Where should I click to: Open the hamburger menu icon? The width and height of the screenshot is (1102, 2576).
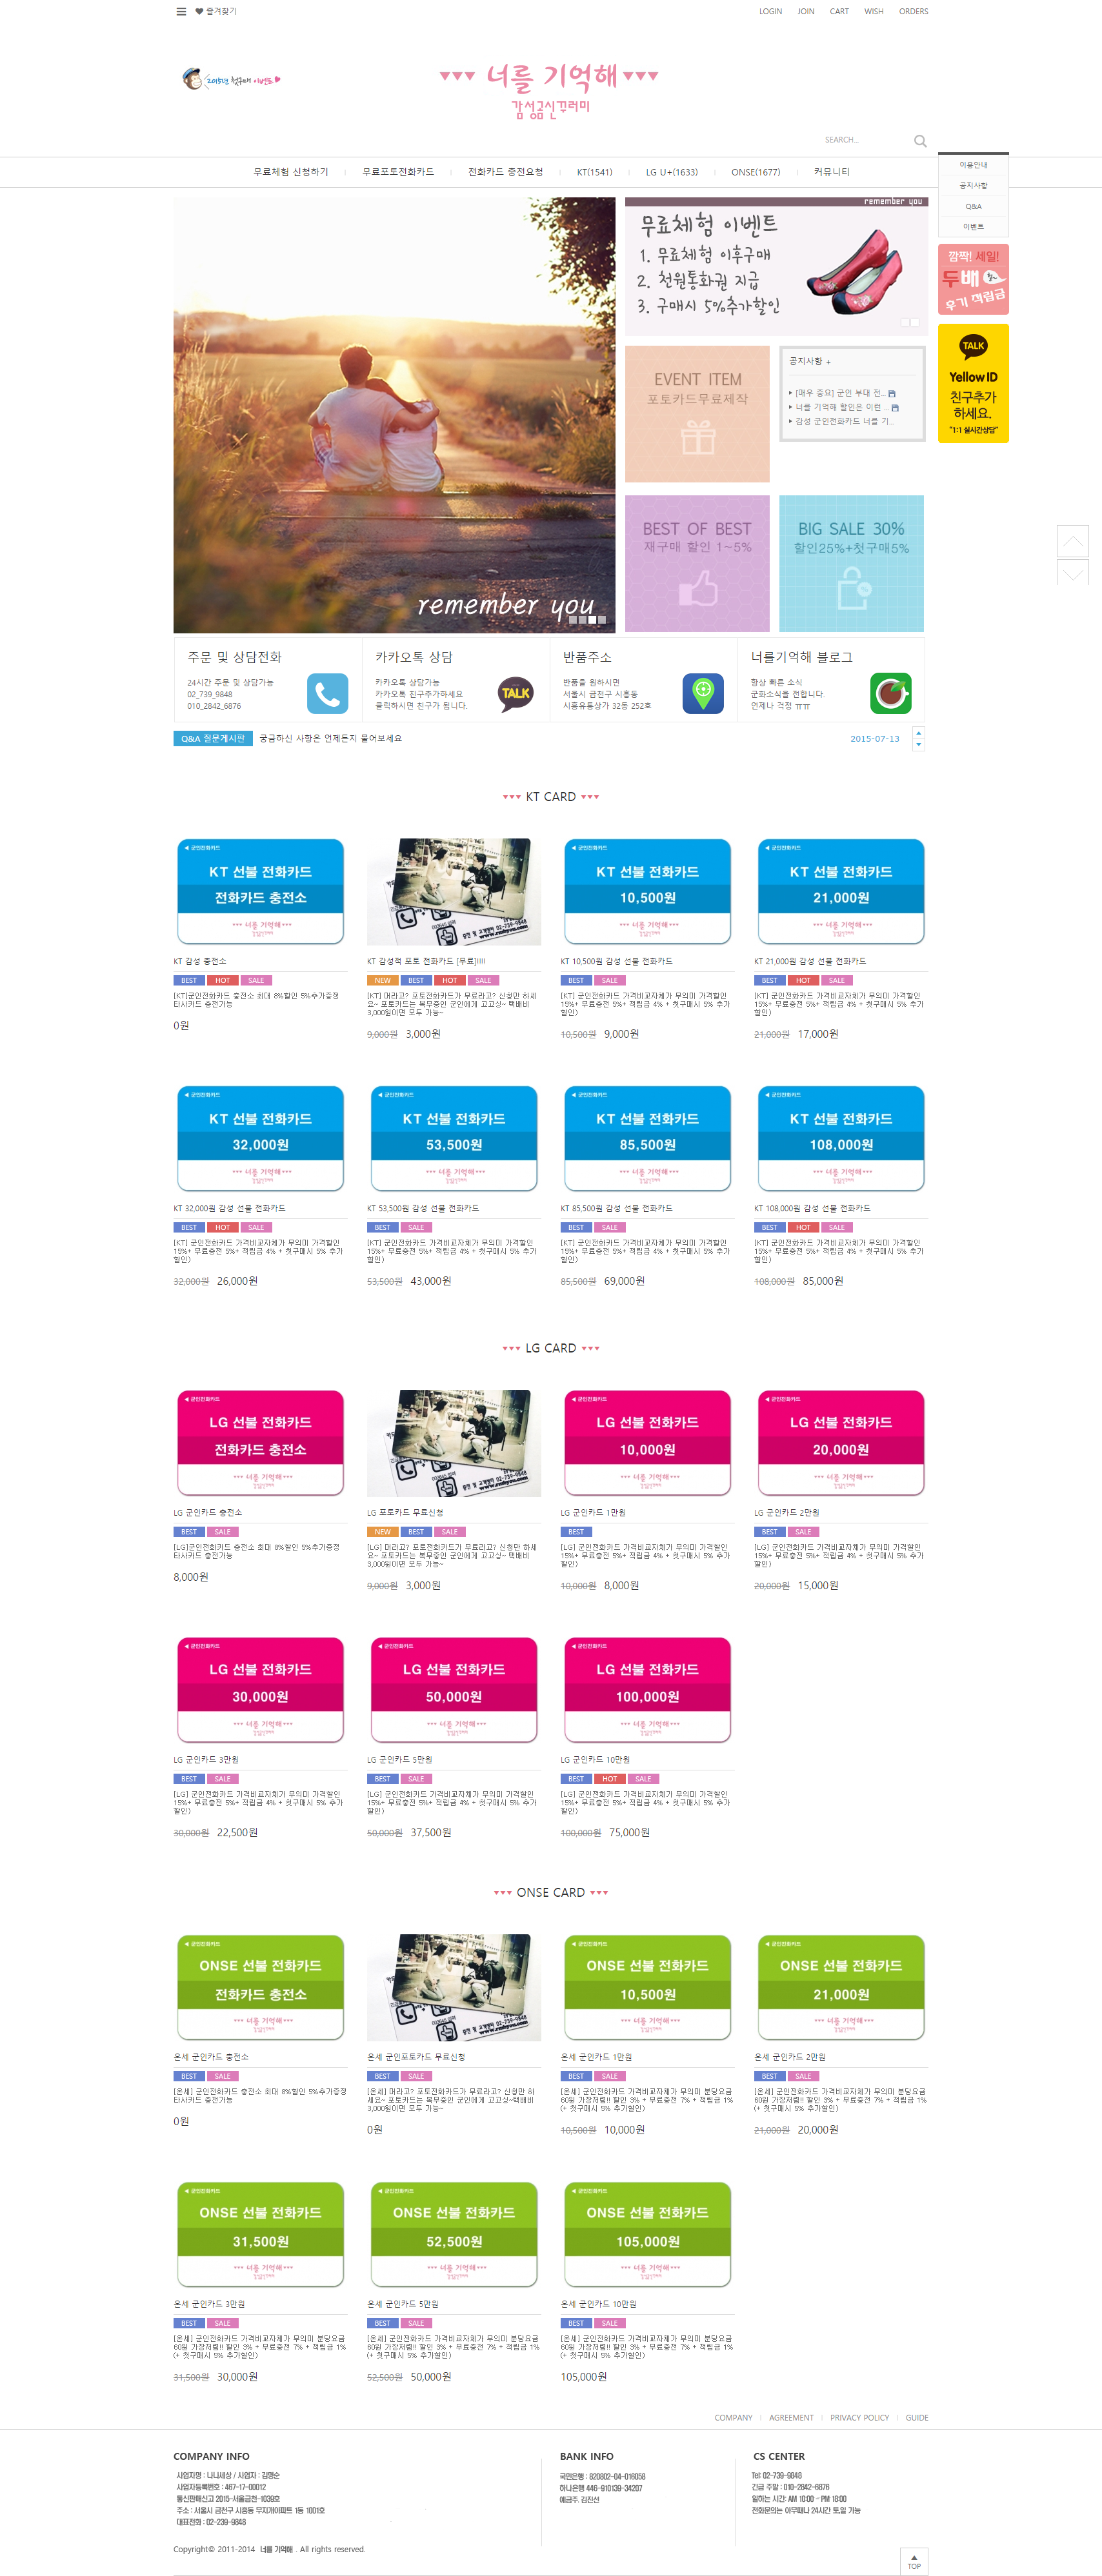coord(181,12)
